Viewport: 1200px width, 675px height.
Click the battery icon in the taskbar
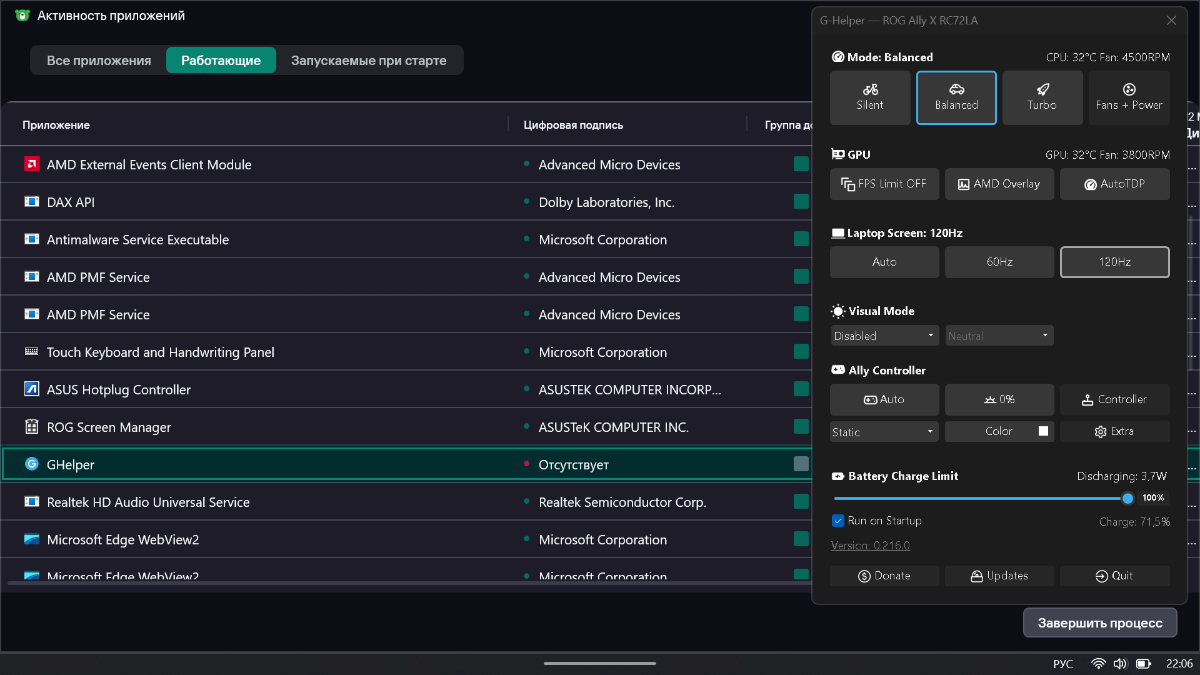(x=1144, y=663)
